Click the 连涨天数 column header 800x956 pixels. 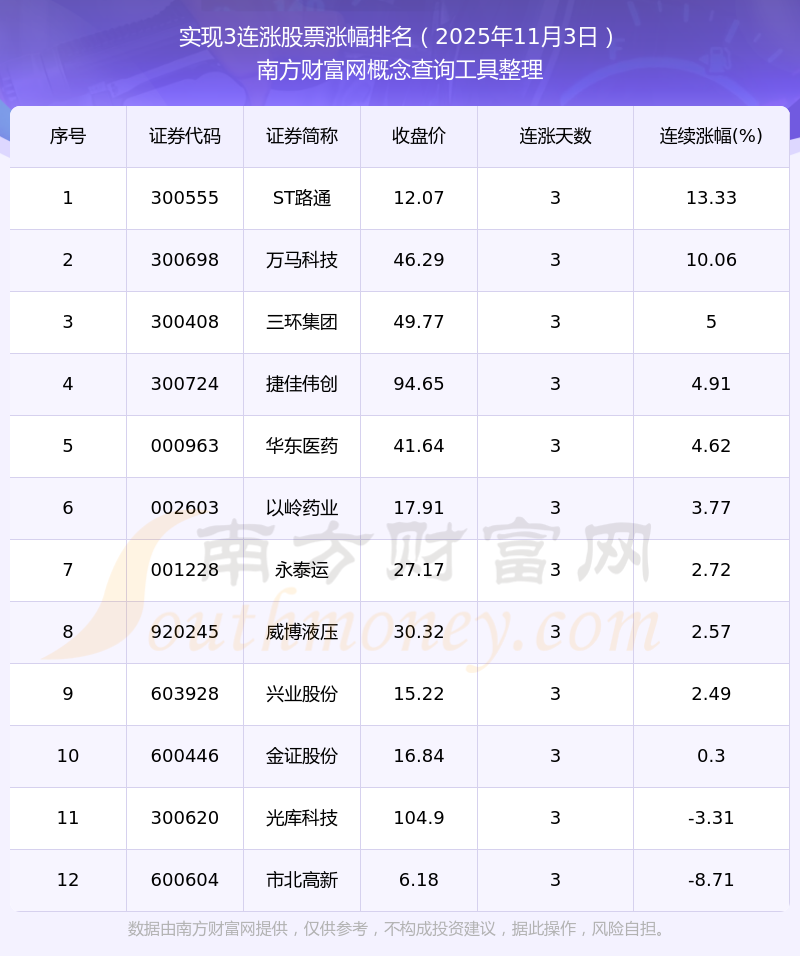[555, 136]
